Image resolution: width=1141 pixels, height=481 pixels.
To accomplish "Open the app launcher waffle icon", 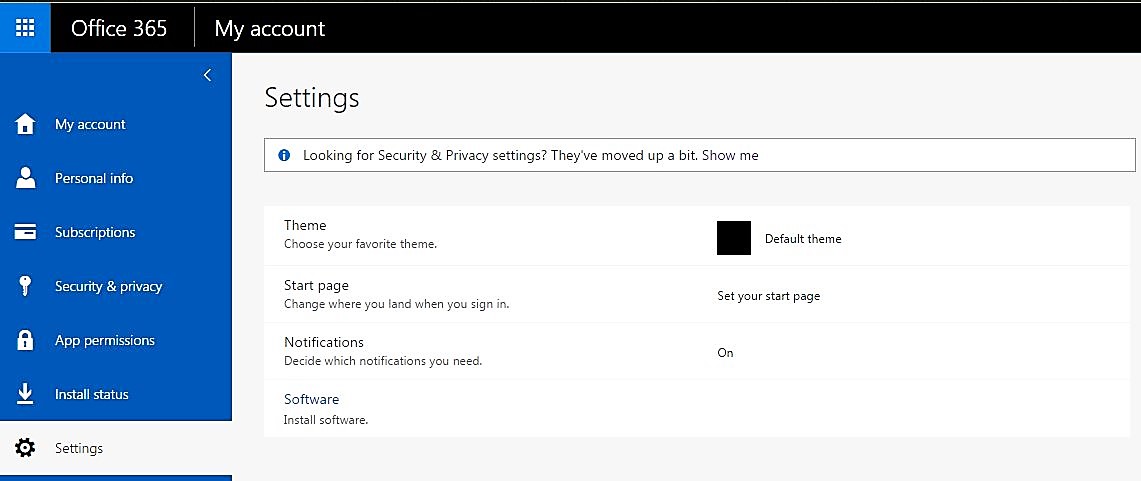I will point(25,27).
